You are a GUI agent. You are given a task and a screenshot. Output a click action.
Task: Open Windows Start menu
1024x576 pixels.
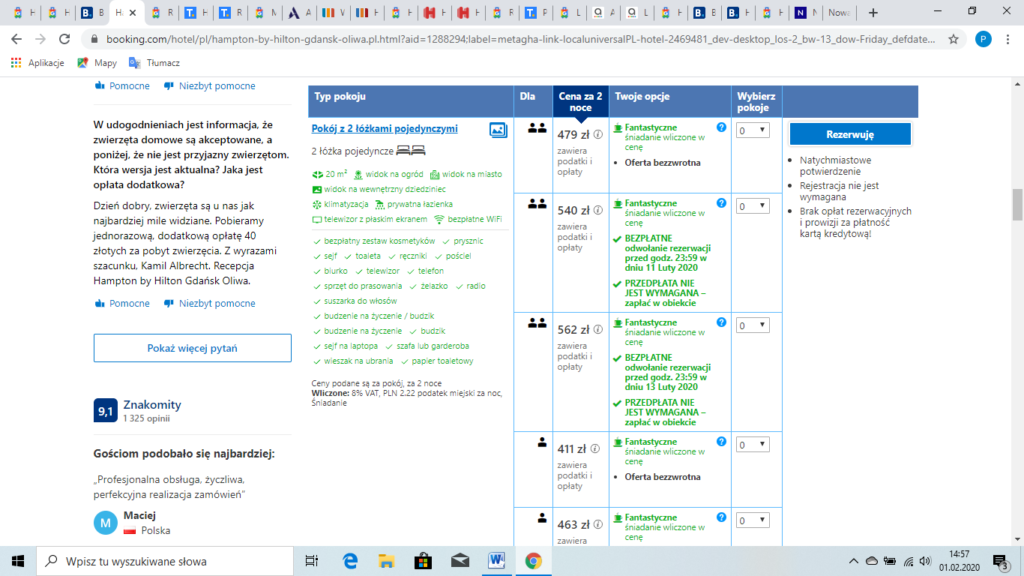tap(18, 561)
